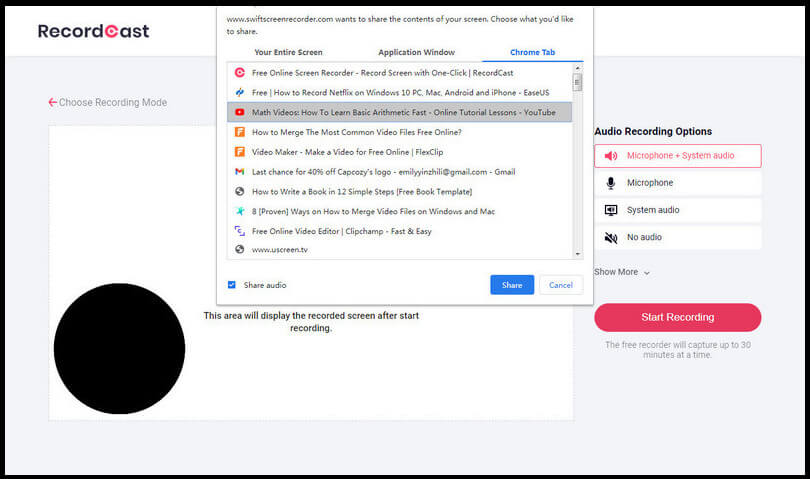810x479 pixels.
Task: Click the black circular webcam preview
Action: (x=119, y=348)
